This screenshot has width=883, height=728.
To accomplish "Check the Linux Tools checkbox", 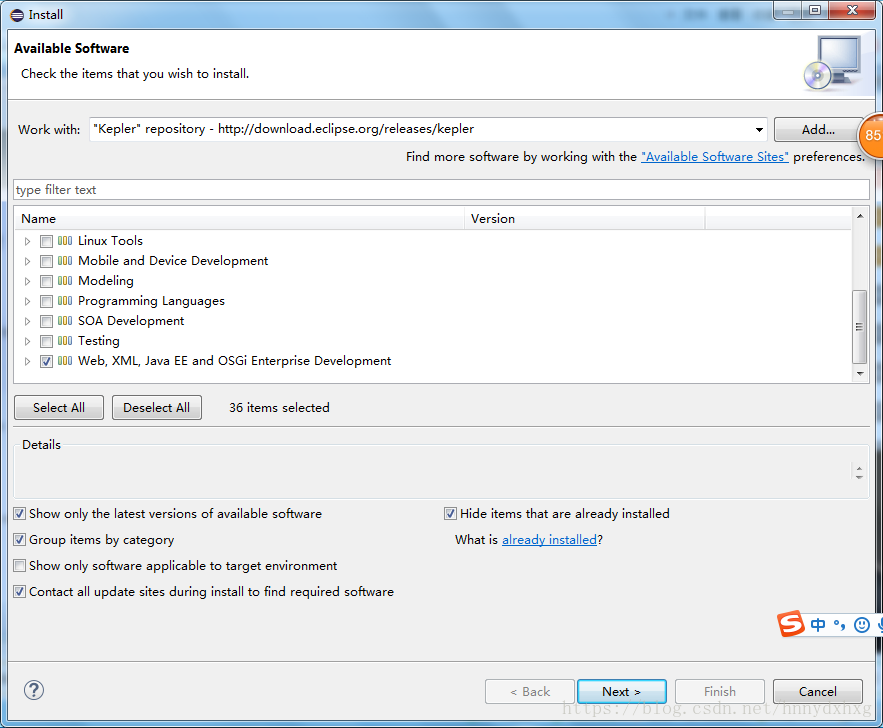I will click(47, 242).
